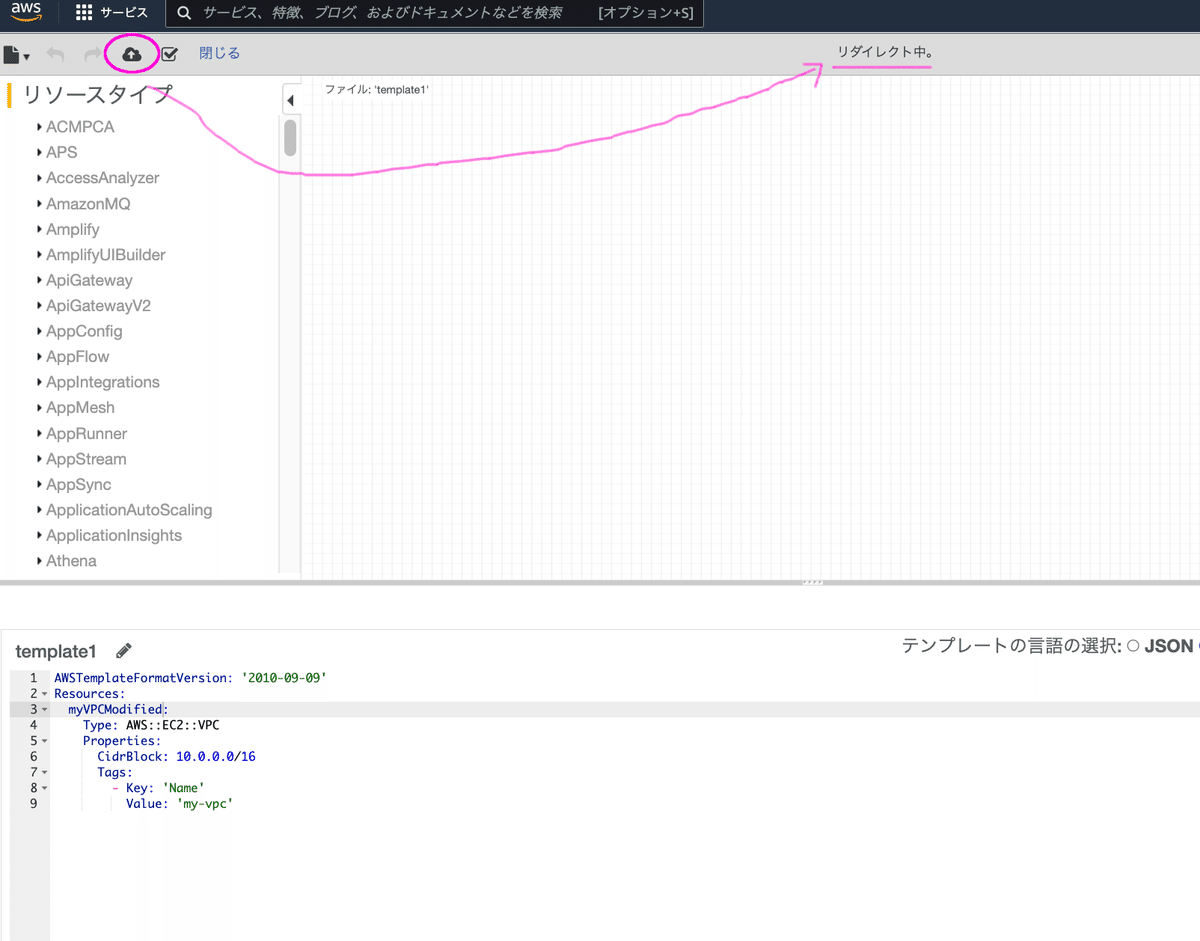Select AppIntegrations in the resource list
The height and width of the screenshot is (941, 1200).
(x=103, y=382)
